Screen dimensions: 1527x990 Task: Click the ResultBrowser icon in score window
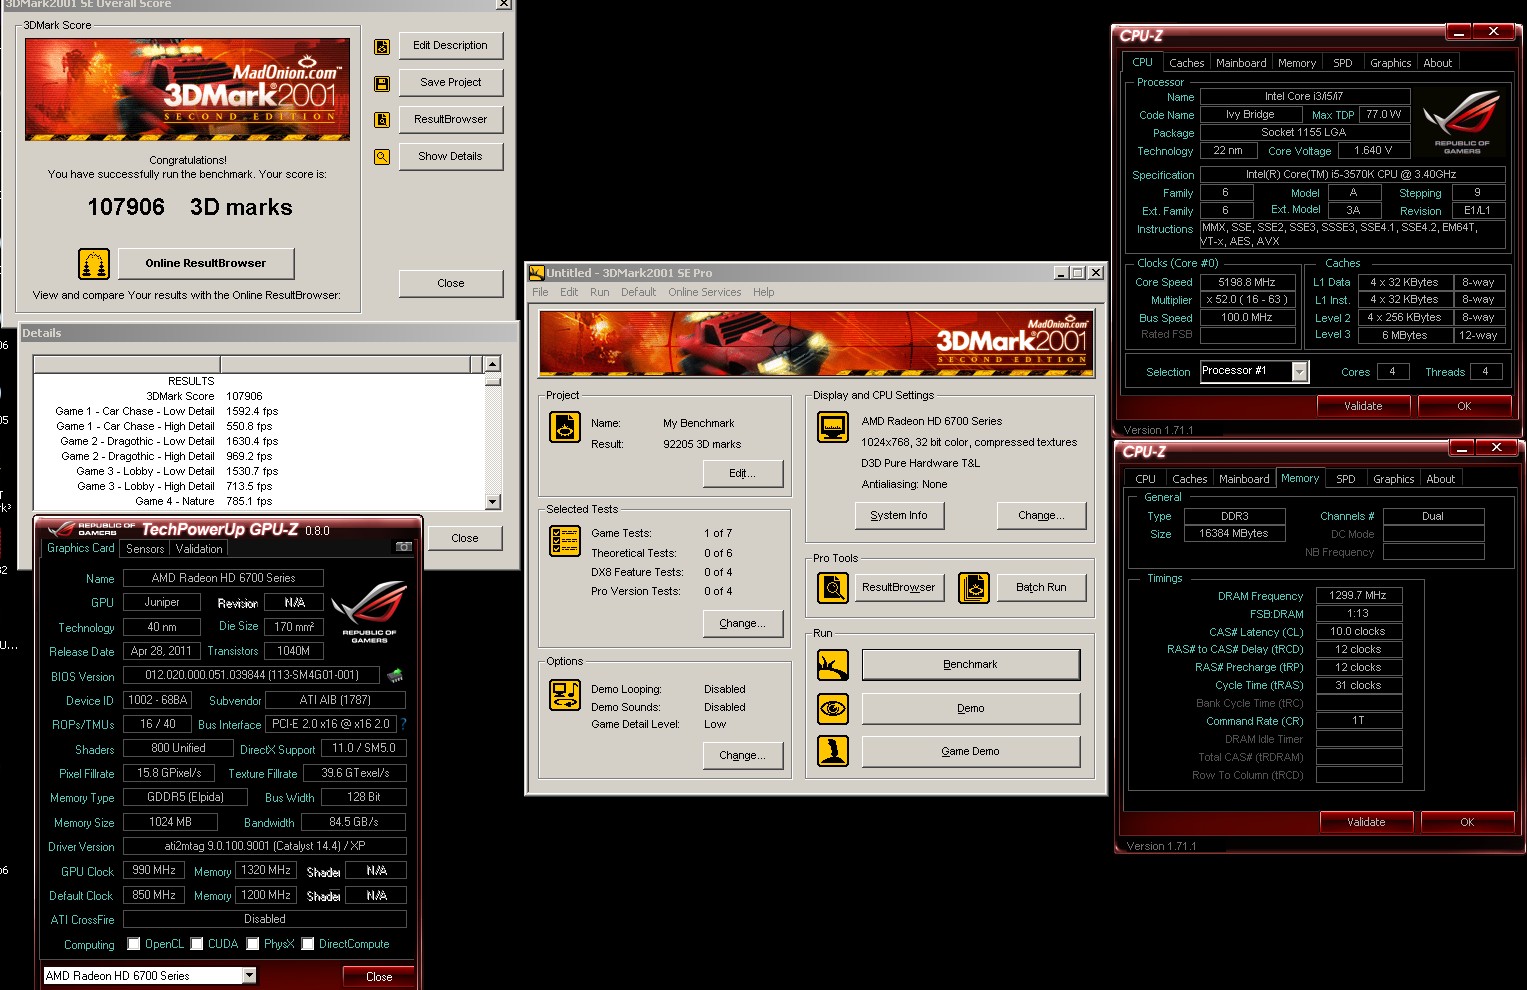tap(382, 120)
